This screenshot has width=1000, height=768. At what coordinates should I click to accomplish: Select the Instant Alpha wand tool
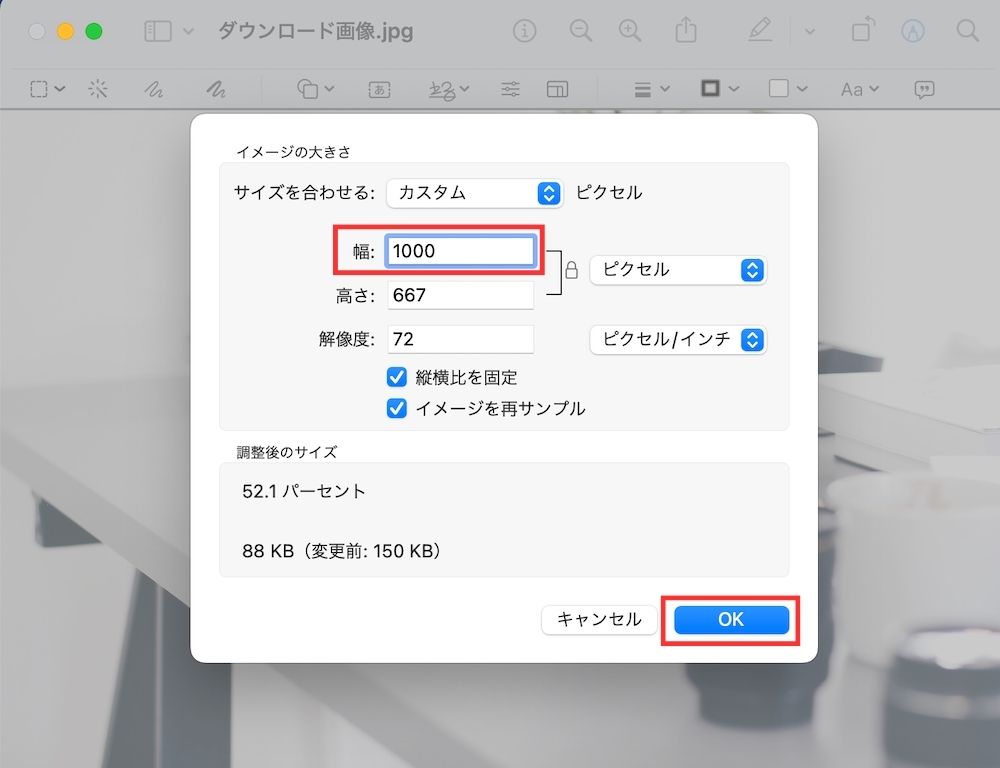(x=98, y=89)
